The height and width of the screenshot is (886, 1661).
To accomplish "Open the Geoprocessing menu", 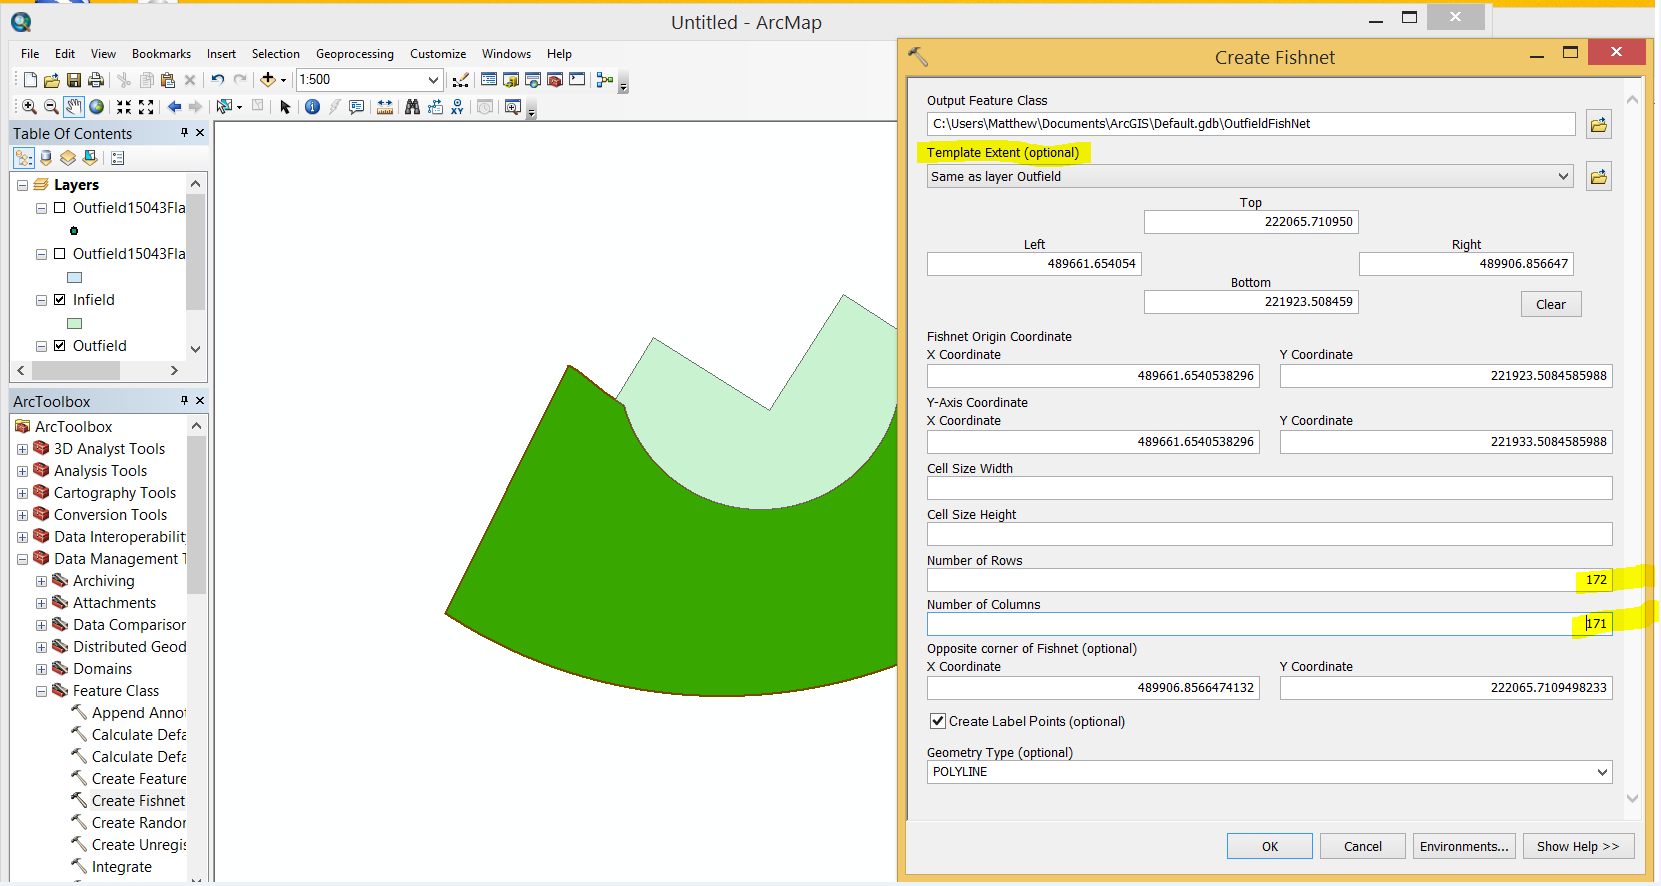I will (355, 54).
